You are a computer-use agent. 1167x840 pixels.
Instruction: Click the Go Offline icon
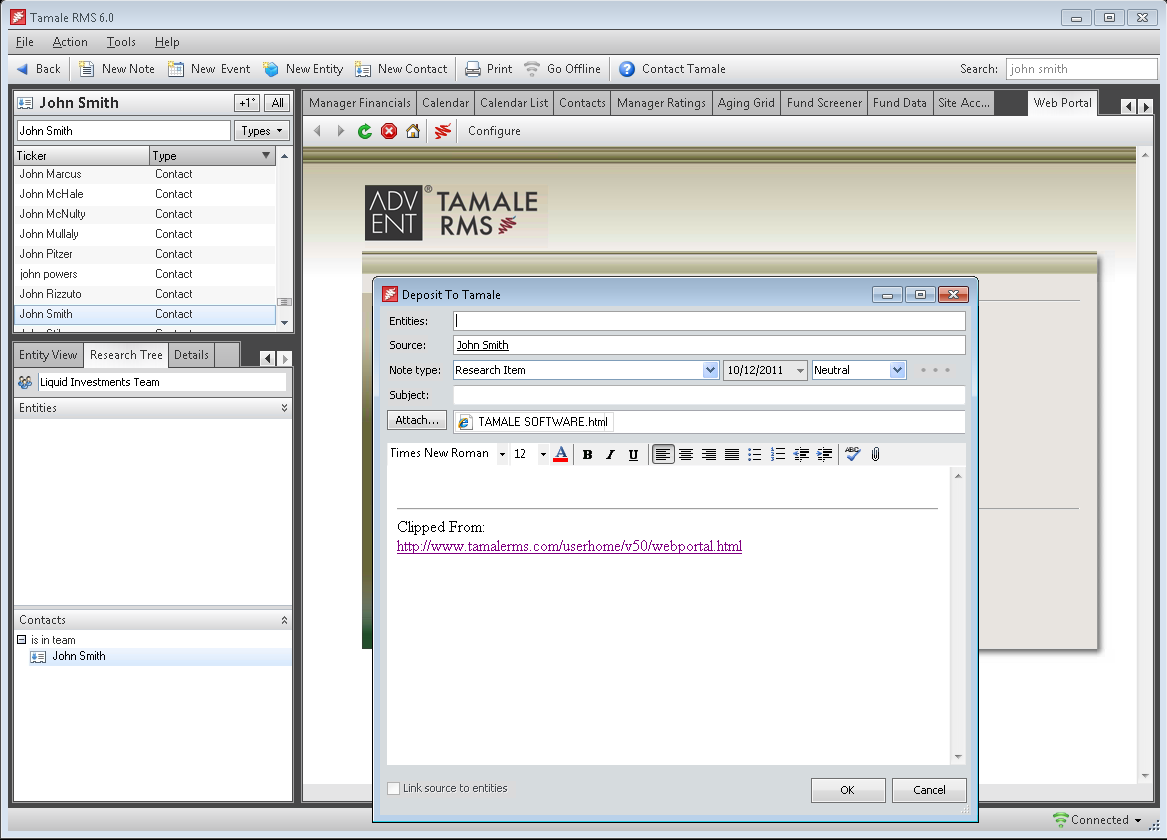point(532,69)
